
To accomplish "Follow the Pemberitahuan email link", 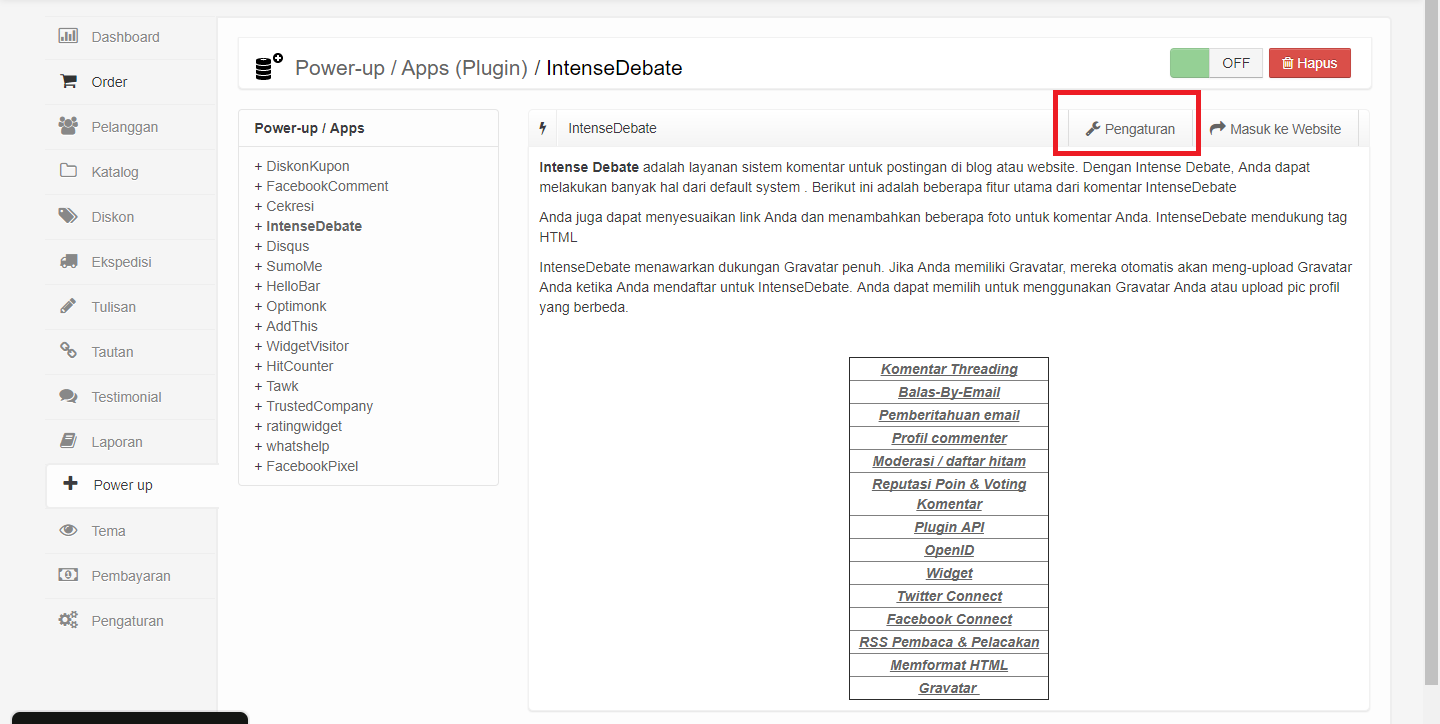I will coord(949,415).
